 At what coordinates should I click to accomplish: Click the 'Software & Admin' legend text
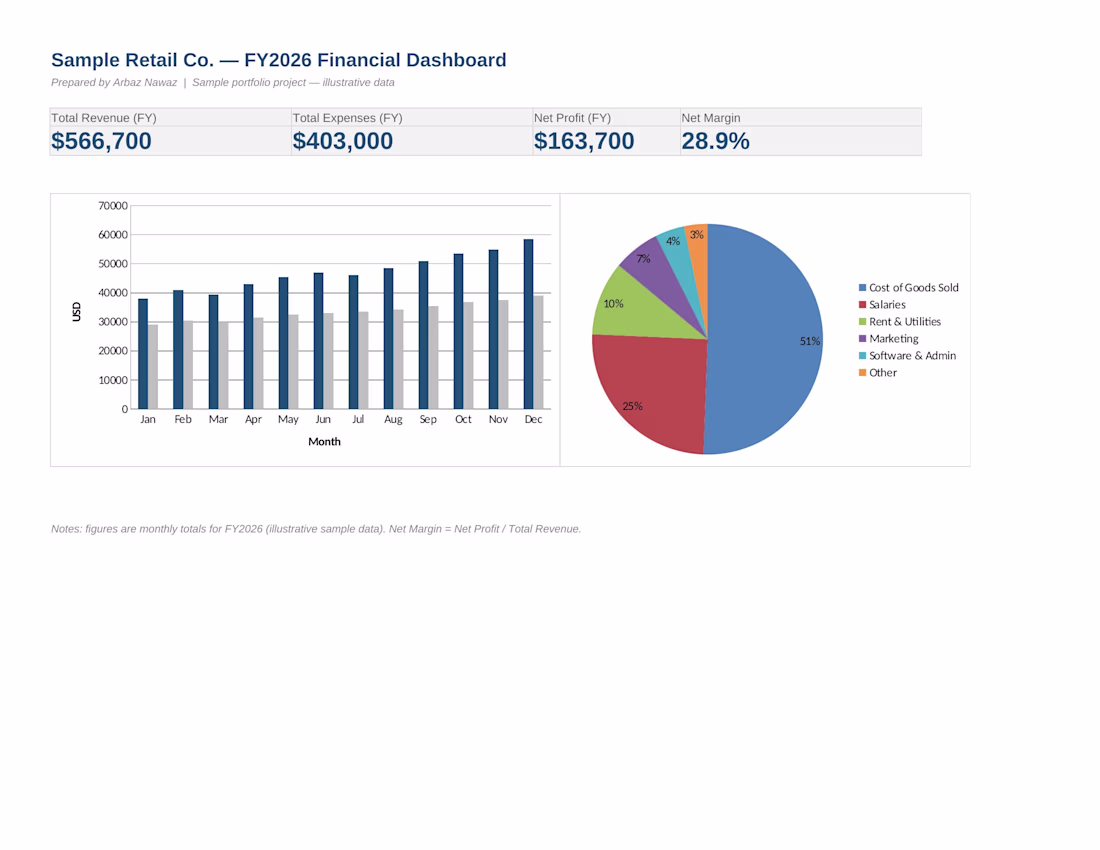(x=913, y=356)
